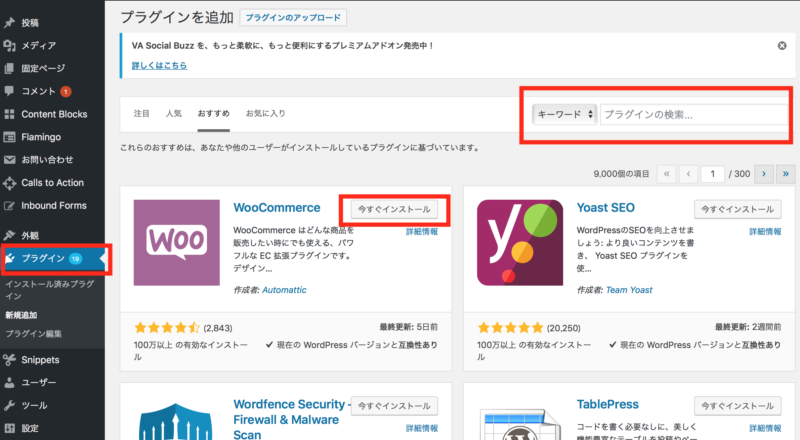This screenshot has height=440, width=800.
Task: Open the Yoast SEO title link
Action: [x=606, y=208]
